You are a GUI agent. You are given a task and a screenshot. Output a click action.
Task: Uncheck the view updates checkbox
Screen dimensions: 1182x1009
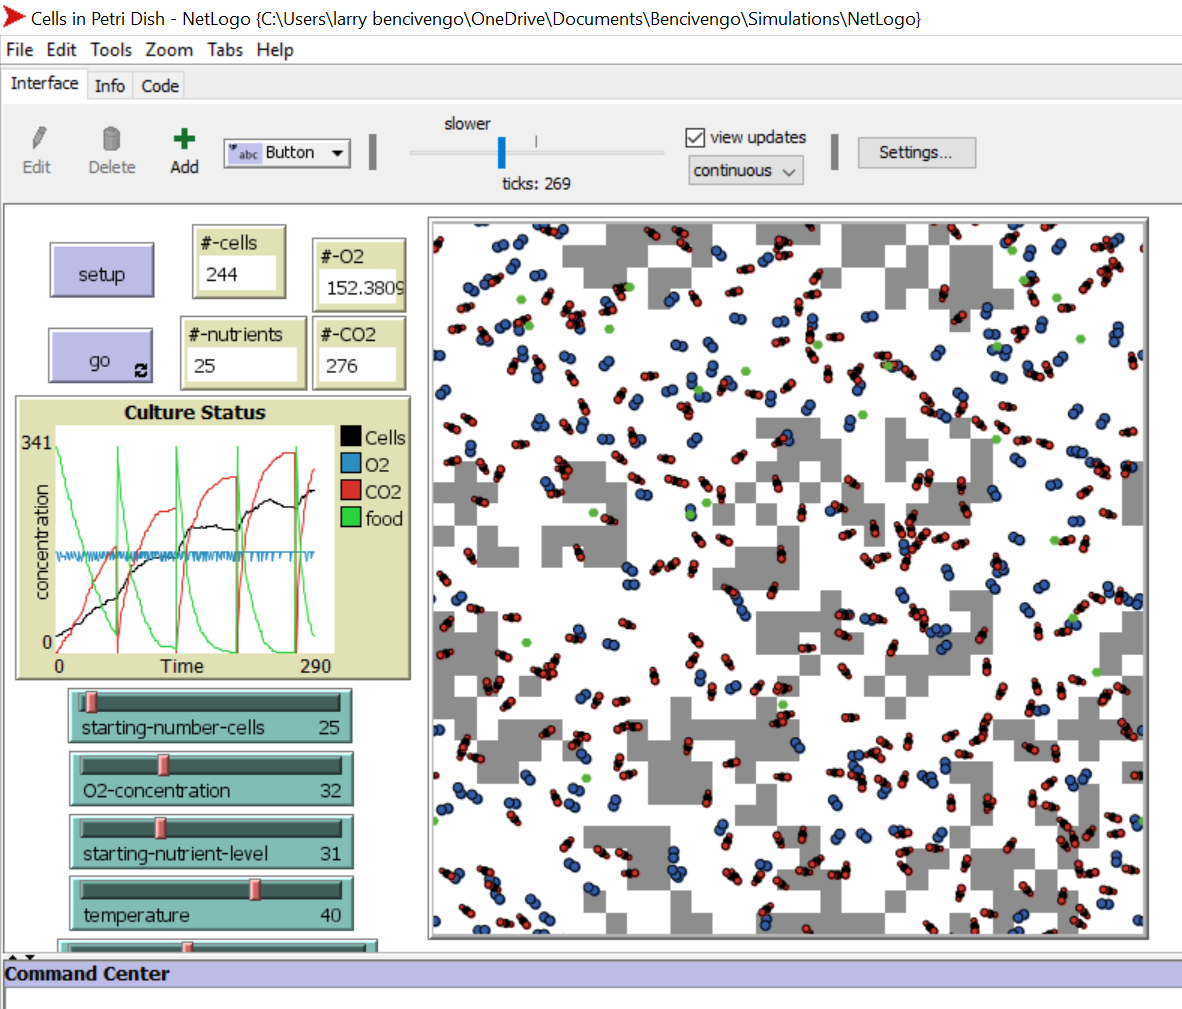click(x=693, y=138)
